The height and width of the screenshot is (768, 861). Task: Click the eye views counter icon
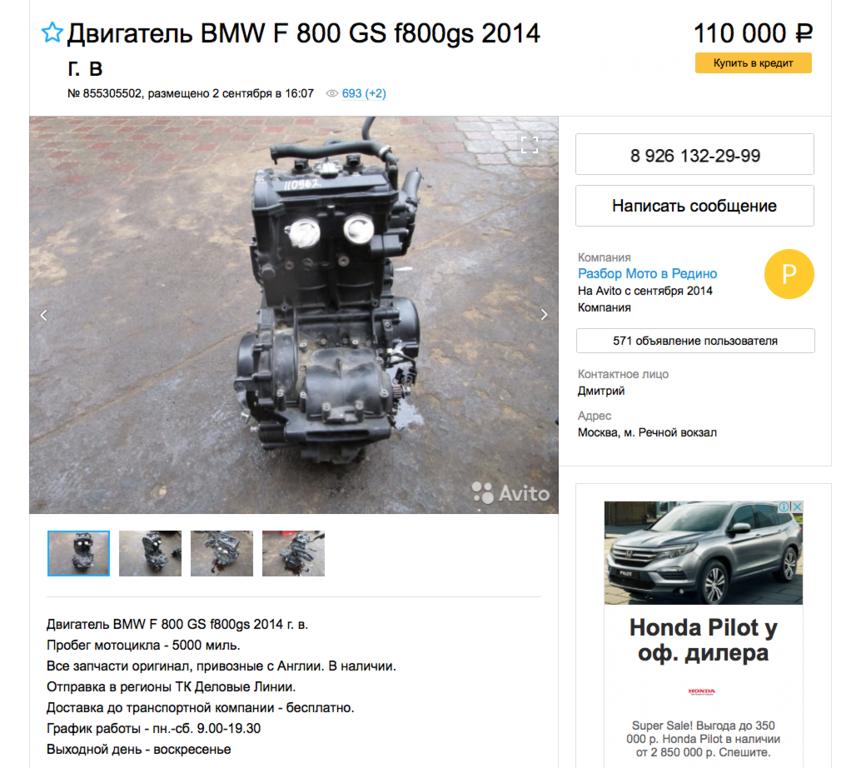tap(332, 93)
